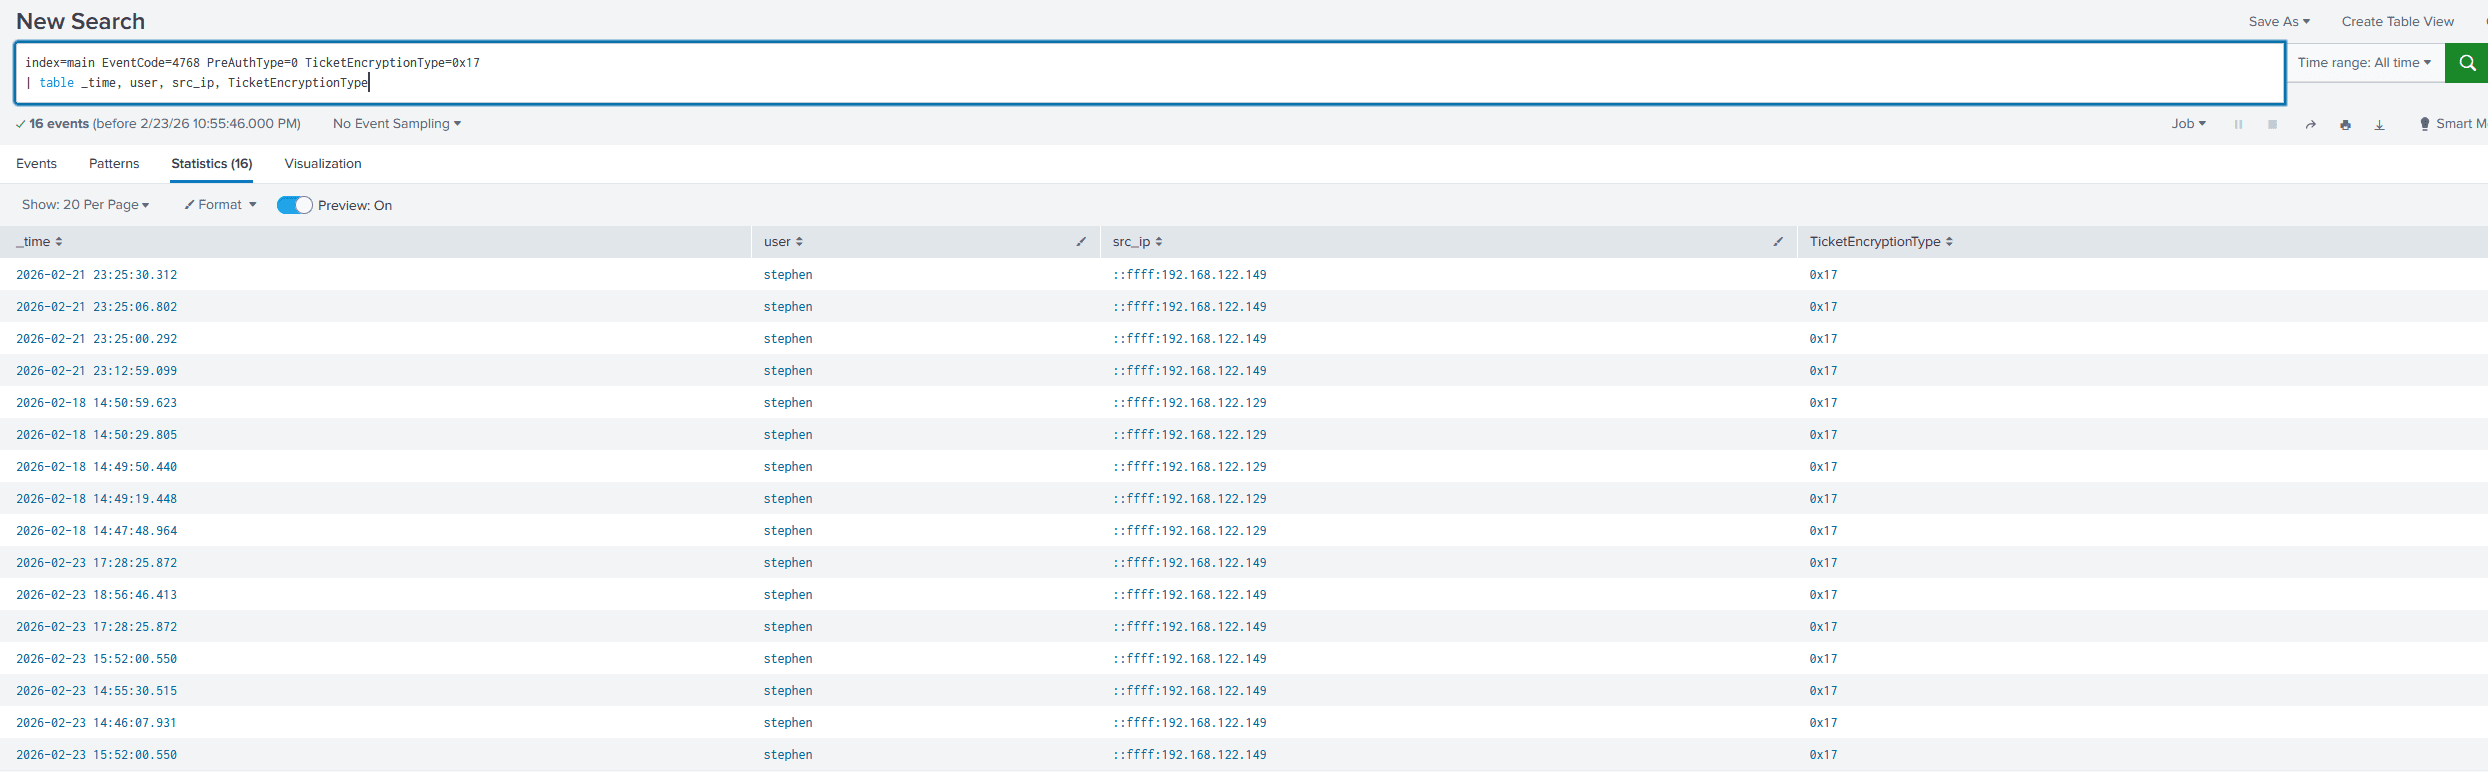The image size is (2488, 778).
Task: Open the Format options menu
Action: [x=220, y=205]
